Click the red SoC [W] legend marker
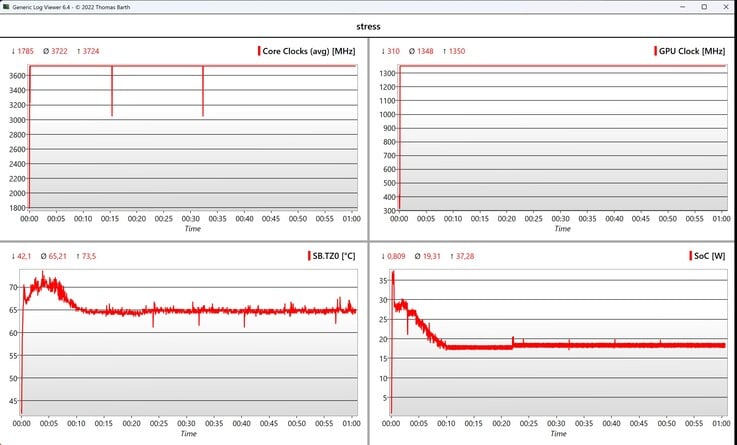The height and width of the screenshot is (445, 737). pos(690,256)
